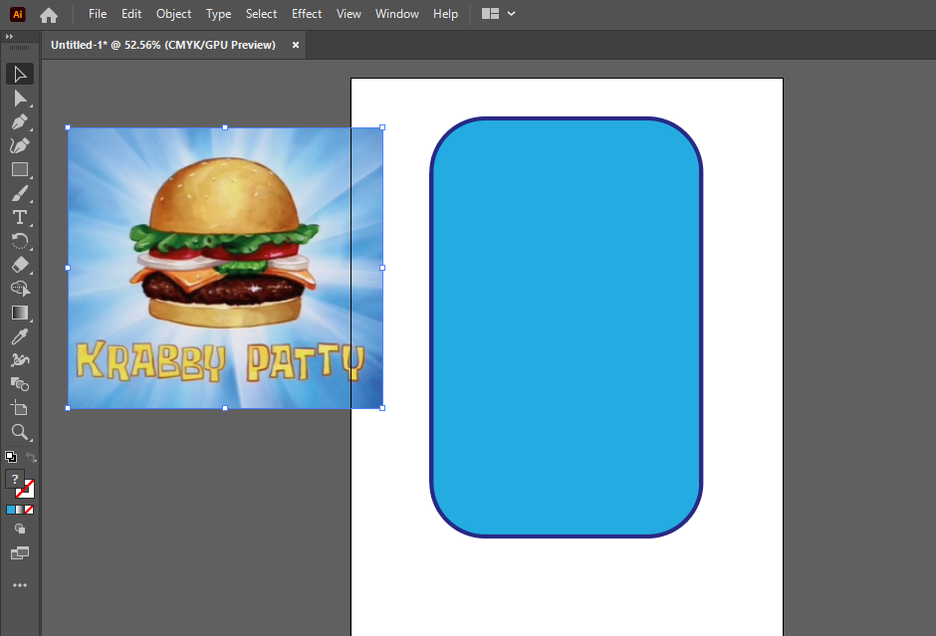This screenshot has width=936, height=636.
Task: Select the Pen tool
Action: 20,122
